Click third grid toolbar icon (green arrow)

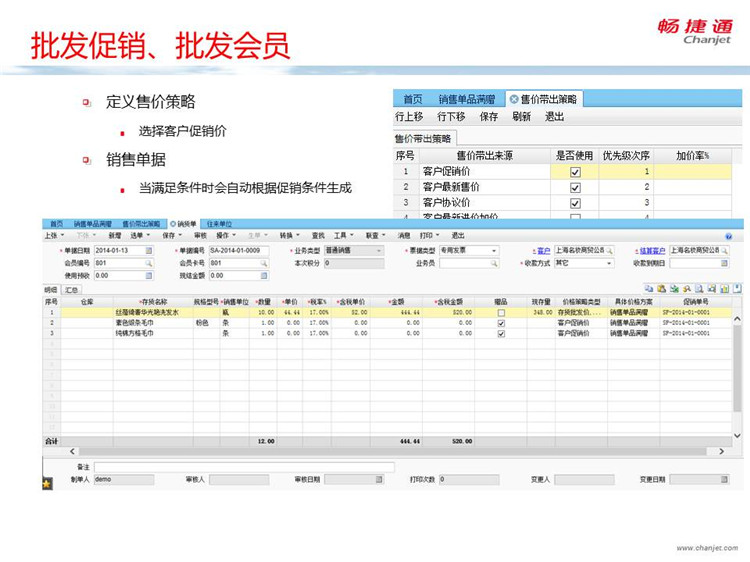[x=674, y=288]
